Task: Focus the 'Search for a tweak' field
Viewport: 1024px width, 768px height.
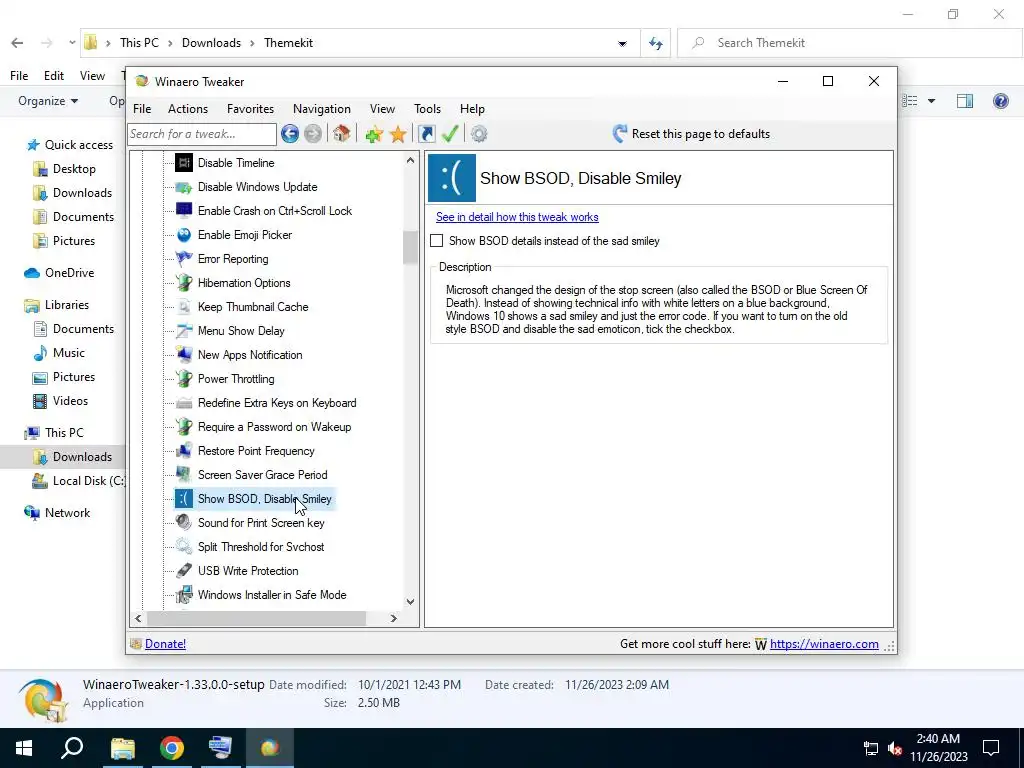Action: tap(202, 134)
